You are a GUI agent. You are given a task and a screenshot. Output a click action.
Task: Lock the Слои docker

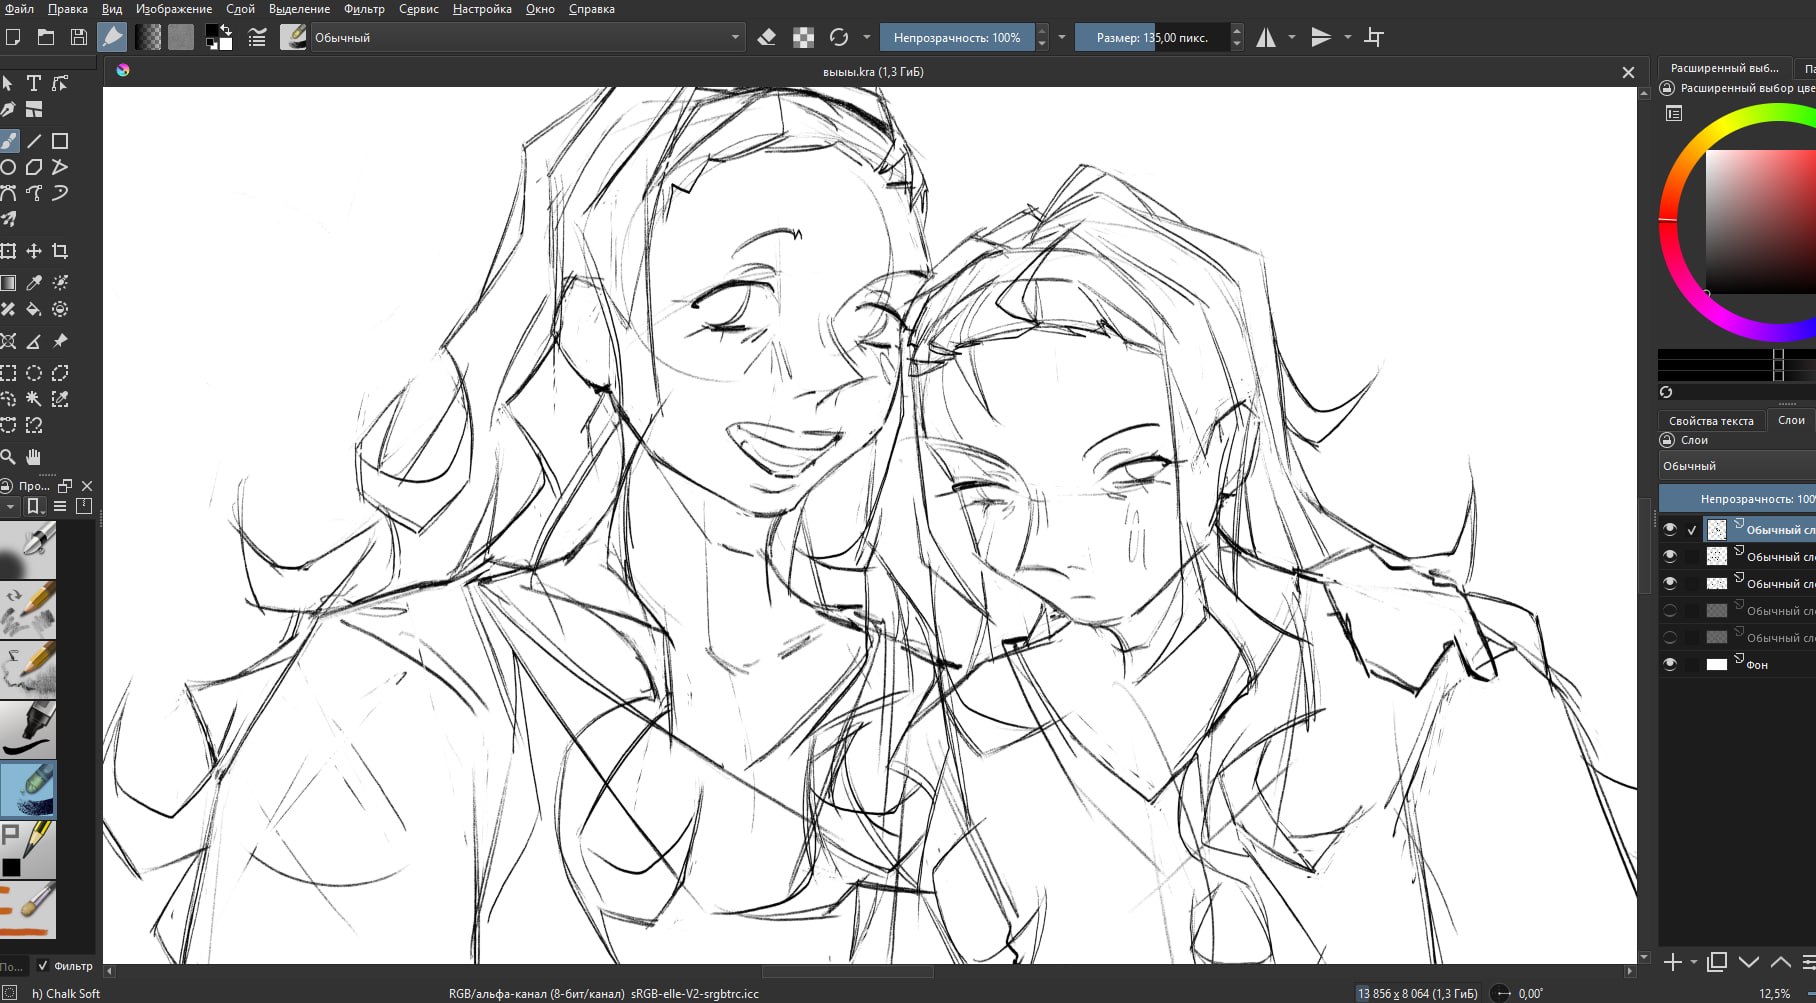click(1667, 440)
